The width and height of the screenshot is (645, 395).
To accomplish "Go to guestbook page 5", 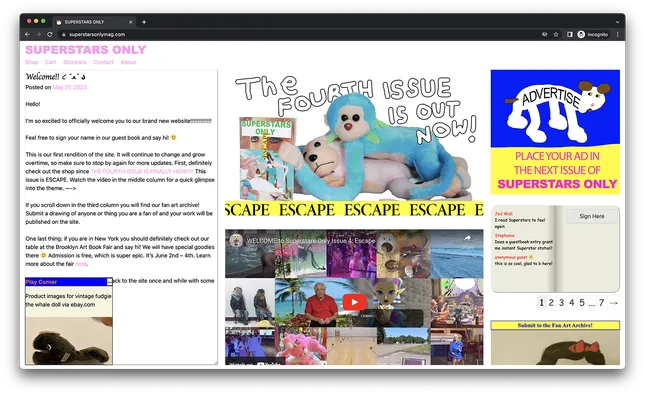I will click(582, 303).
